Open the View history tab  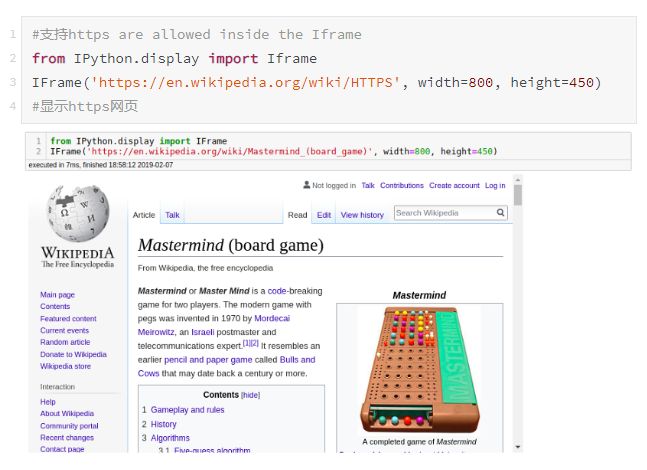point(362,215)
